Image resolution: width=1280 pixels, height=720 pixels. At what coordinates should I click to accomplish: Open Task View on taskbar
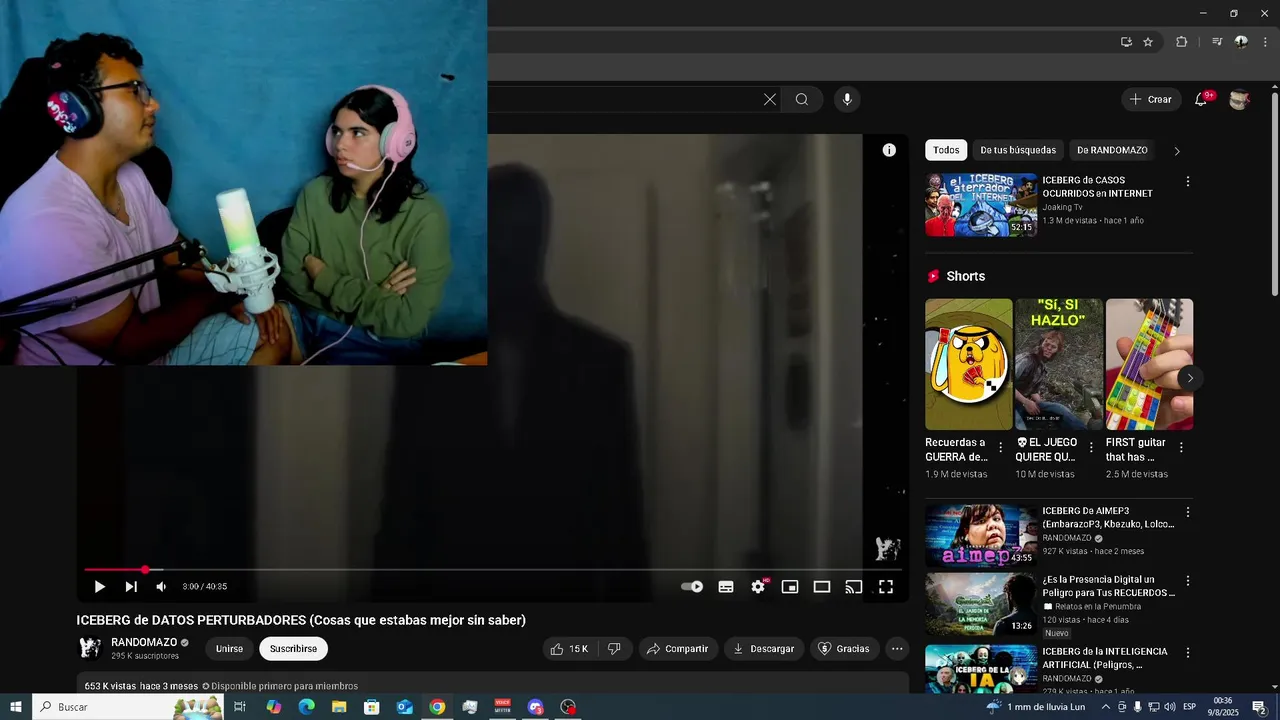(240, 707)
